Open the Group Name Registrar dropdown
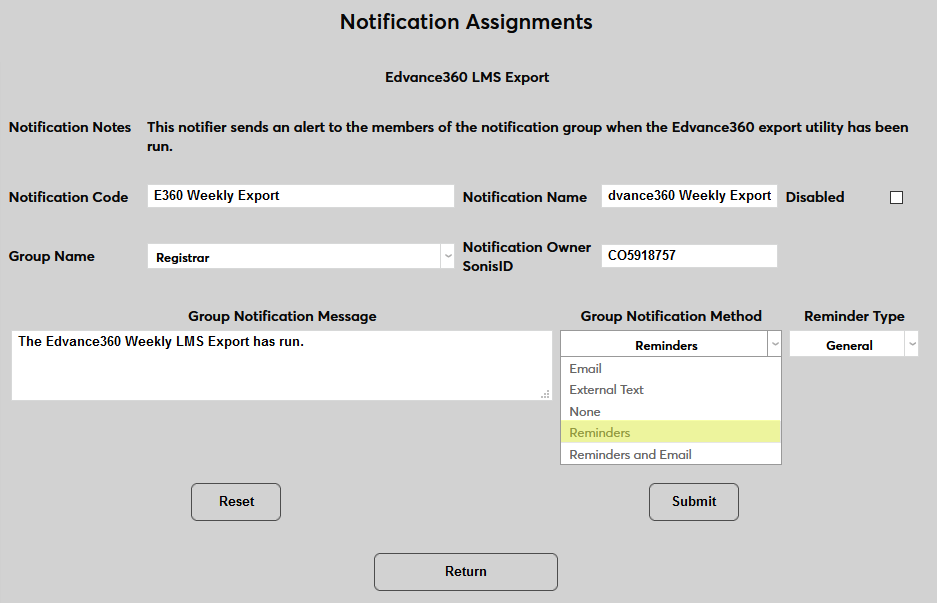Viewport: 937px width, 603px height. coord(301,256)
